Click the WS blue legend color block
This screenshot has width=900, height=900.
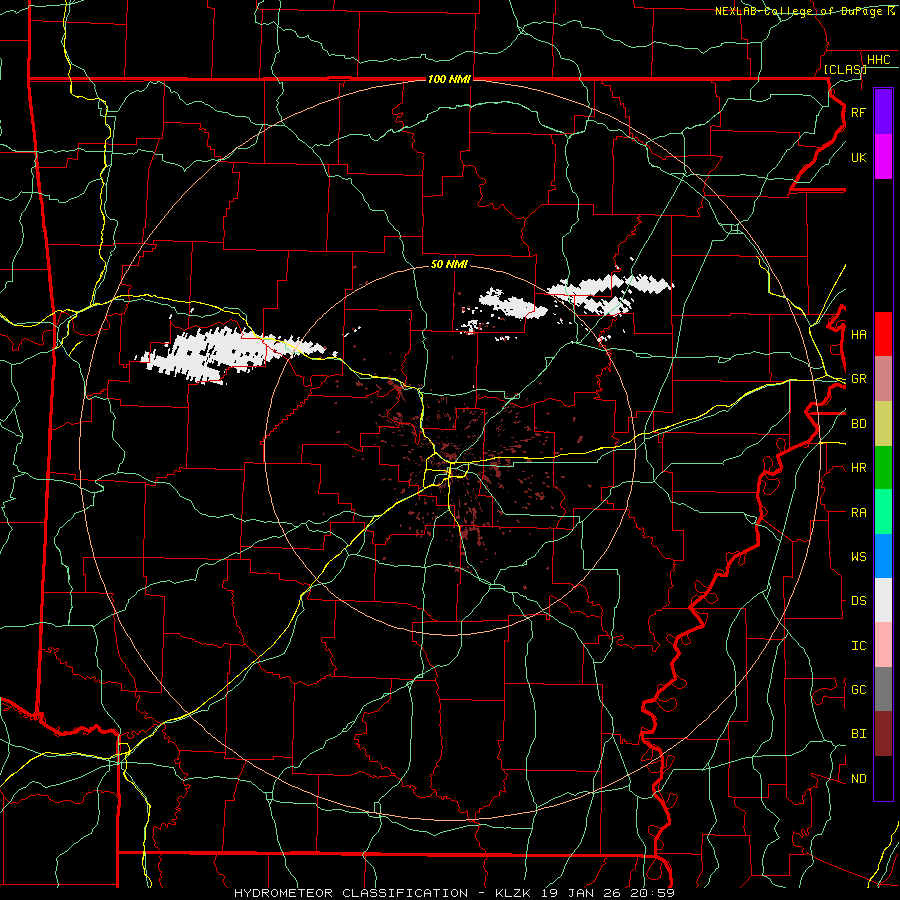click(883, 556)
